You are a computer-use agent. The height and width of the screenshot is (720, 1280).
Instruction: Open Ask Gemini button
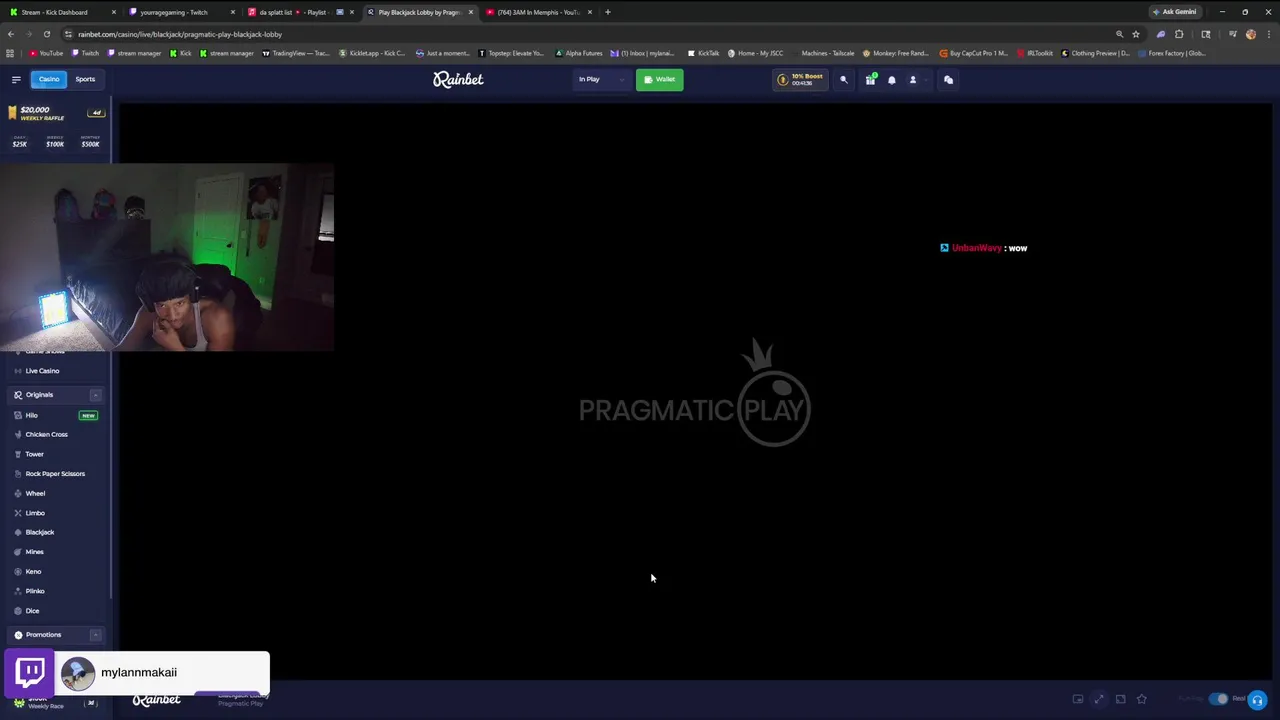(x=1174, y=12)
